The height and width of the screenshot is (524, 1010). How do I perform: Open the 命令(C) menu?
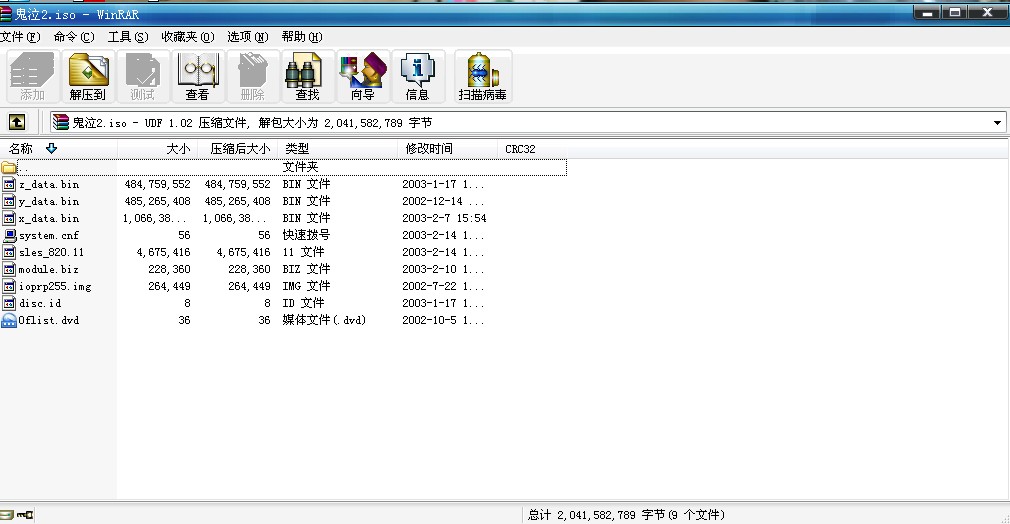click(x=73, y=37)
